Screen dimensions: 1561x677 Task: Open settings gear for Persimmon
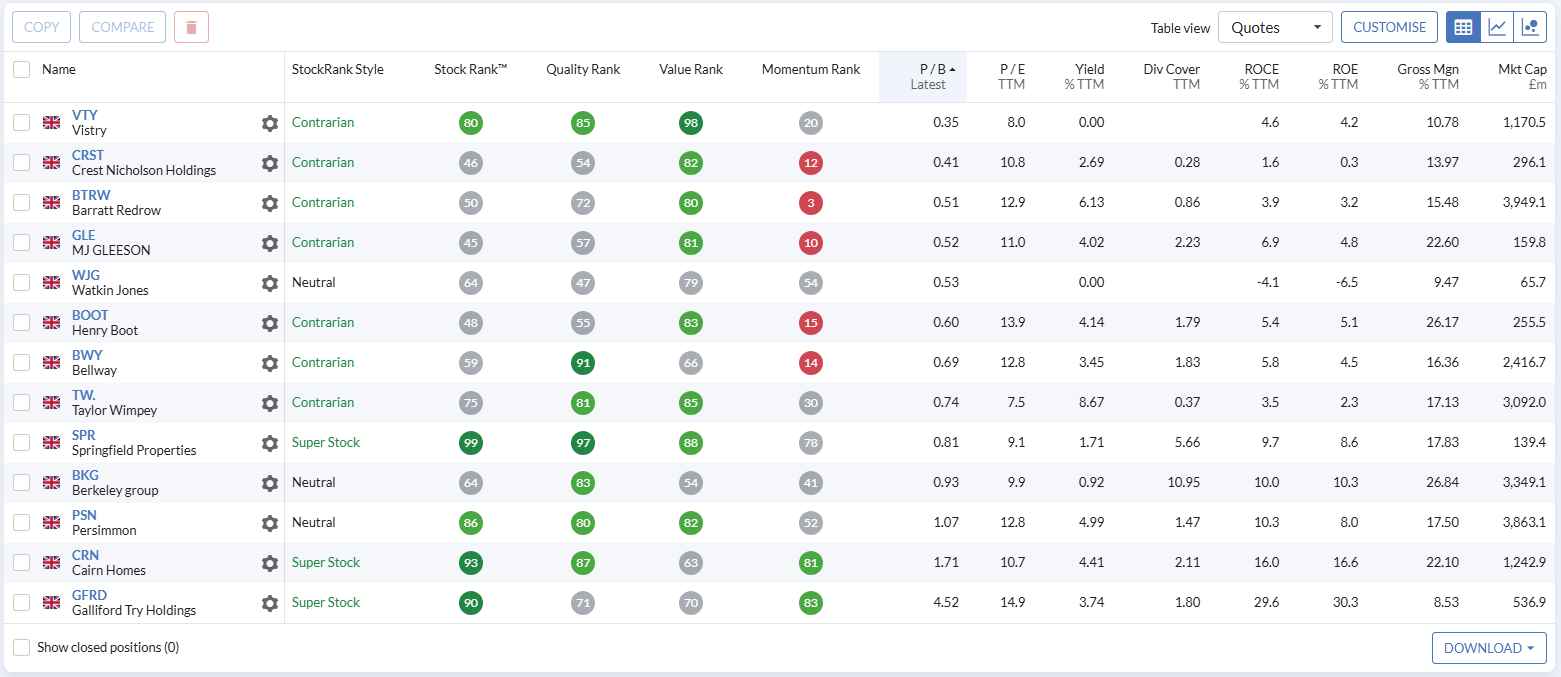pyautogui.click(x=269, y=523)
